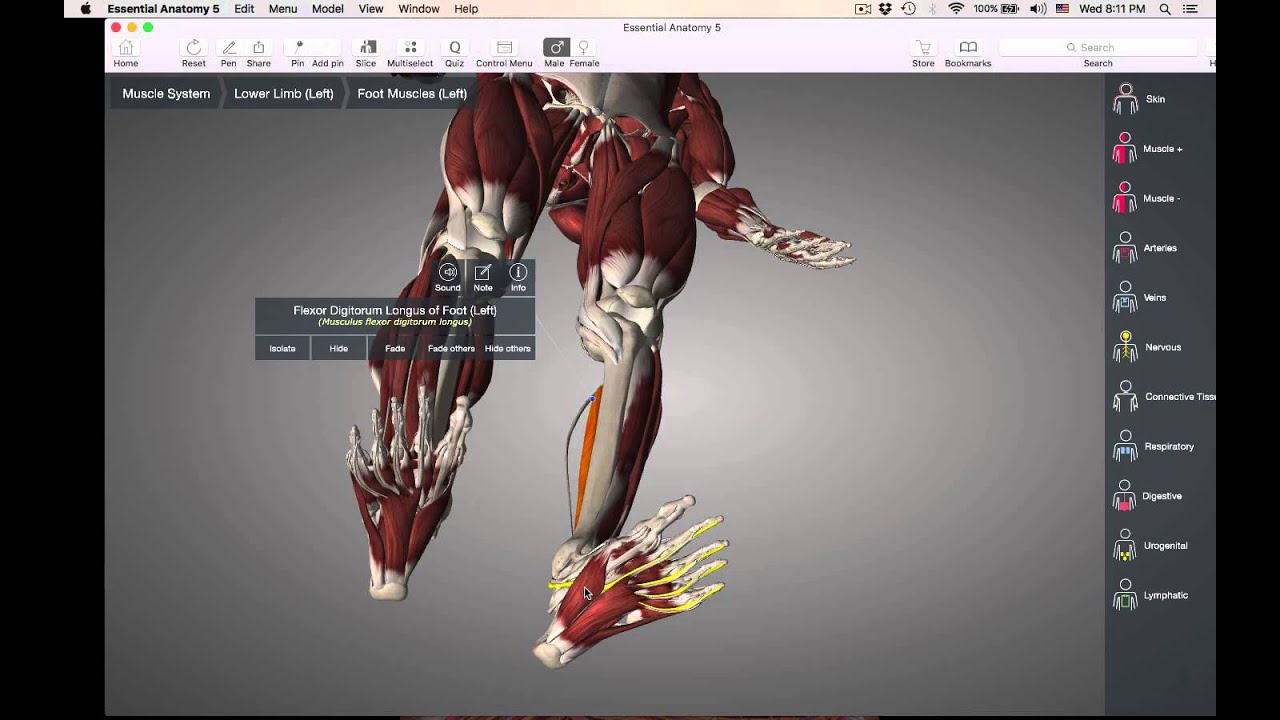Screen dimensions: 1280x720
Task: Reset the anatomy model
Action: 194,53
